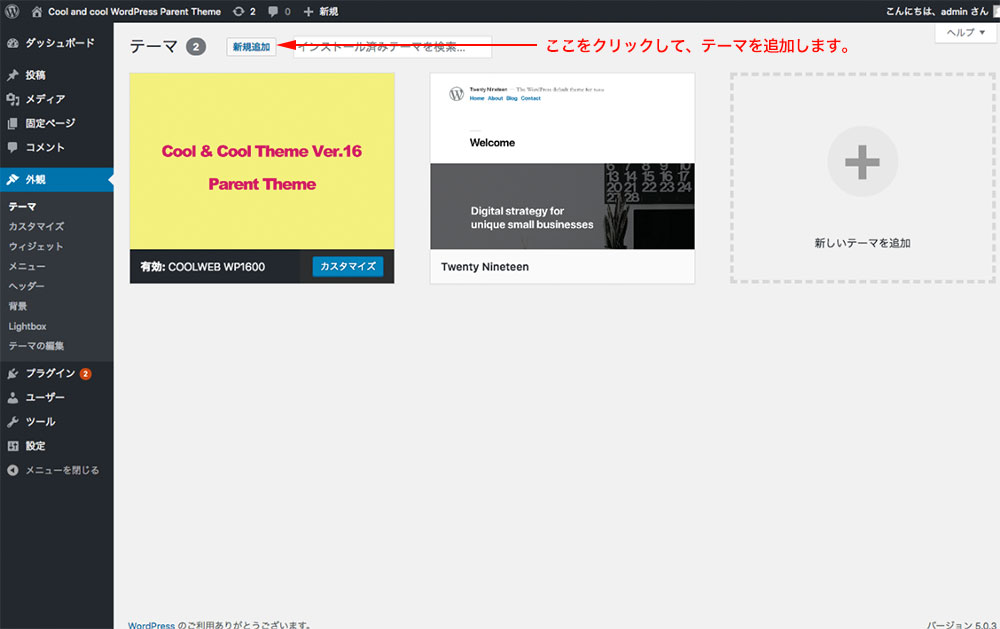Select ヘッダー submenu item

[26, 286]
